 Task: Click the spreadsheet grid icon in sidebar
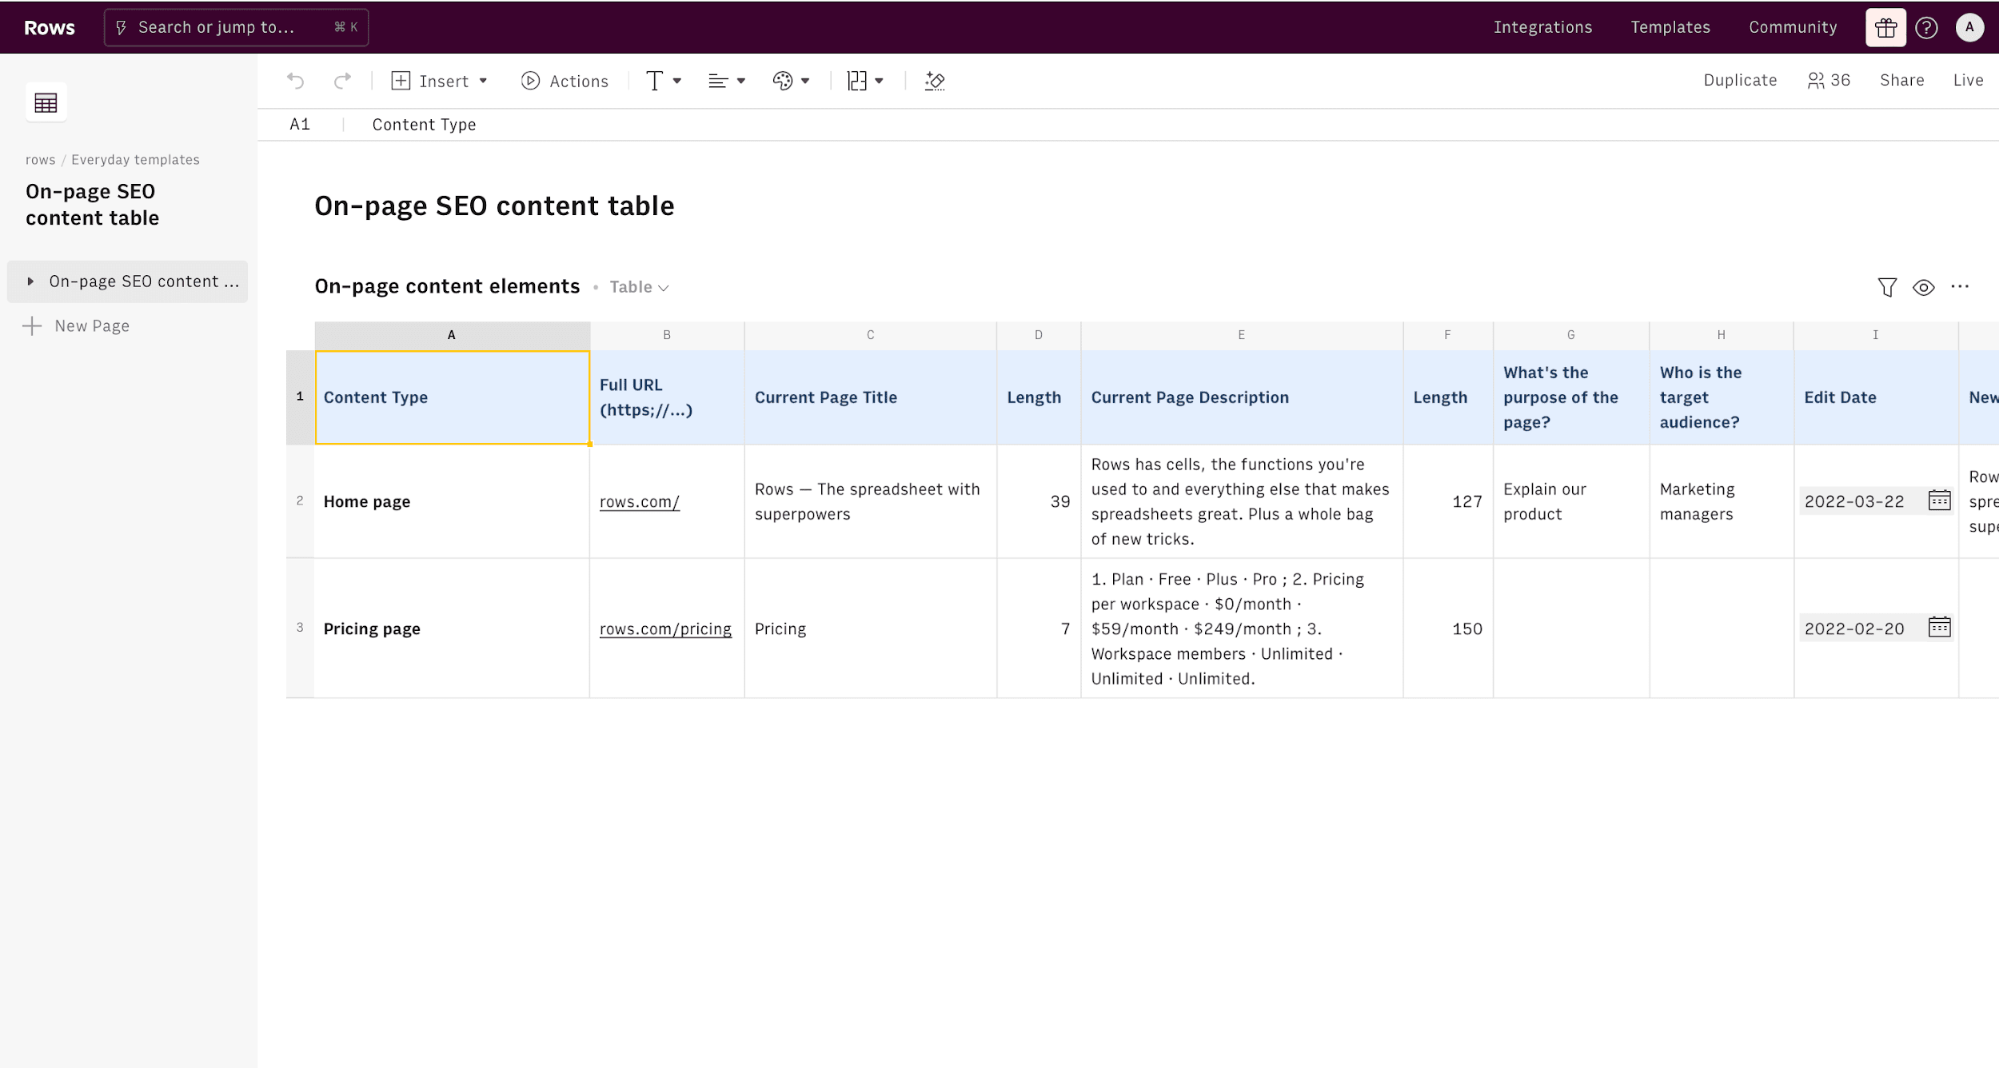pos(46,102)
